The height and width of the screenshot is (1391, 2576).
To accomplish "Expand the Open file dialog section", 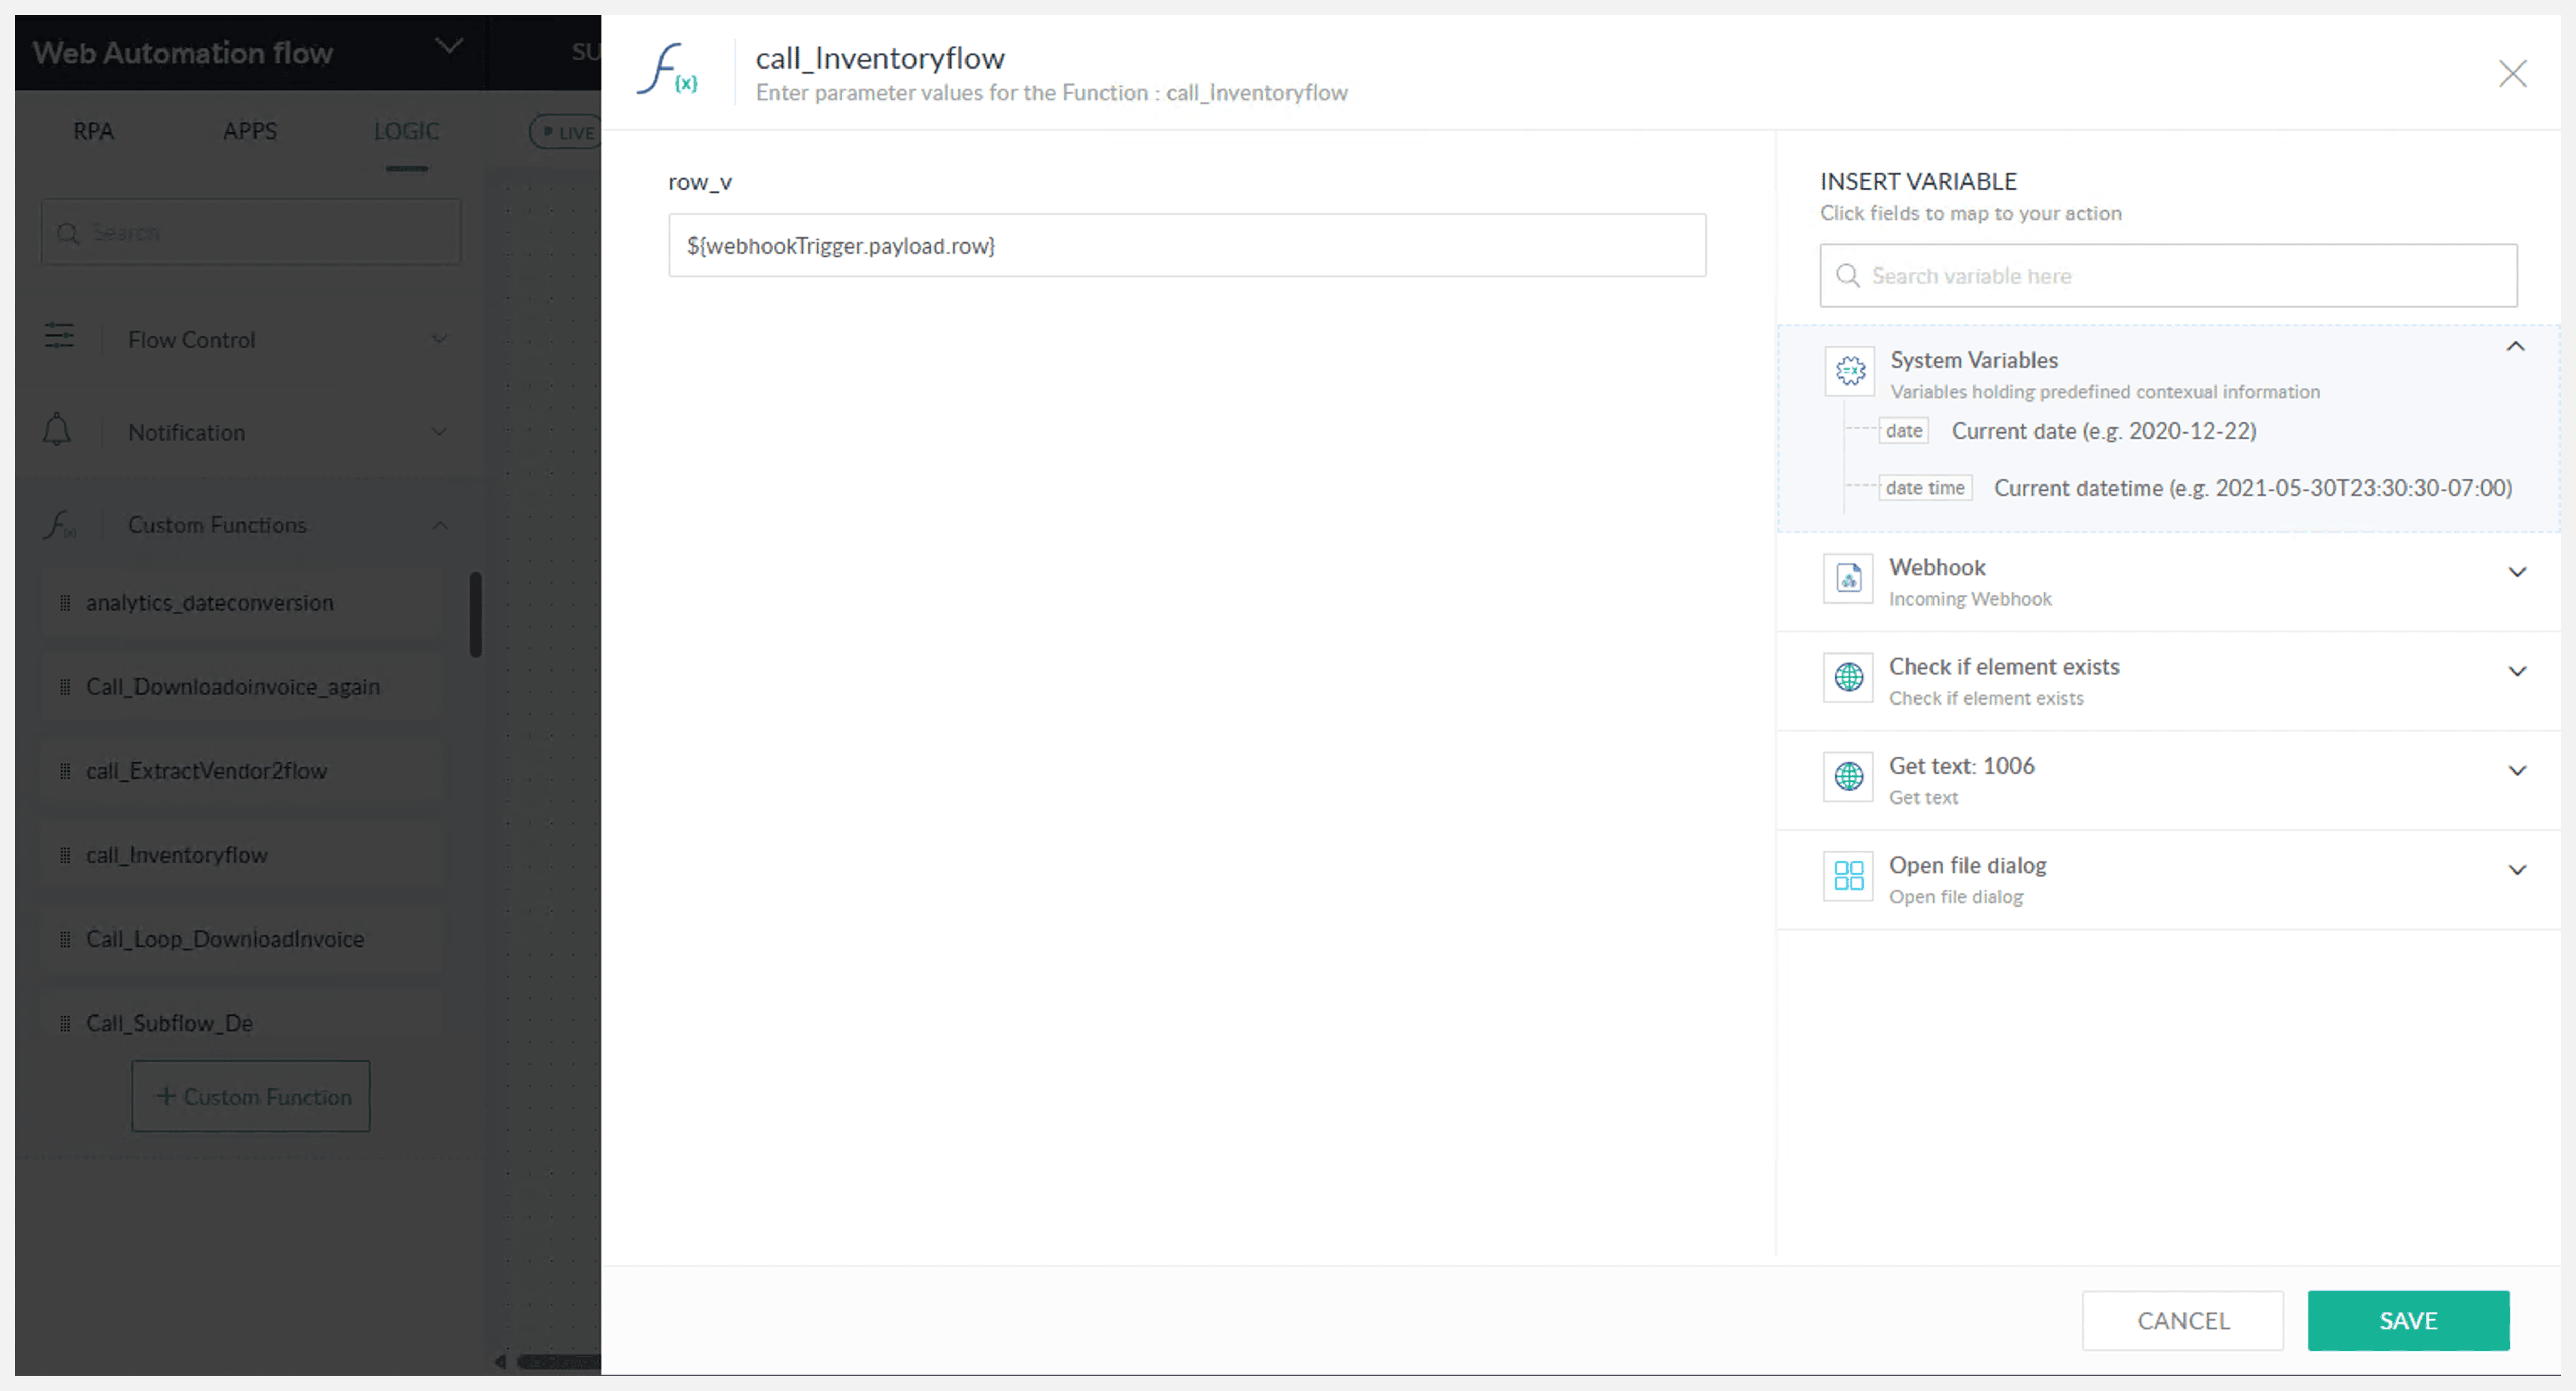I will [2516, 870].
